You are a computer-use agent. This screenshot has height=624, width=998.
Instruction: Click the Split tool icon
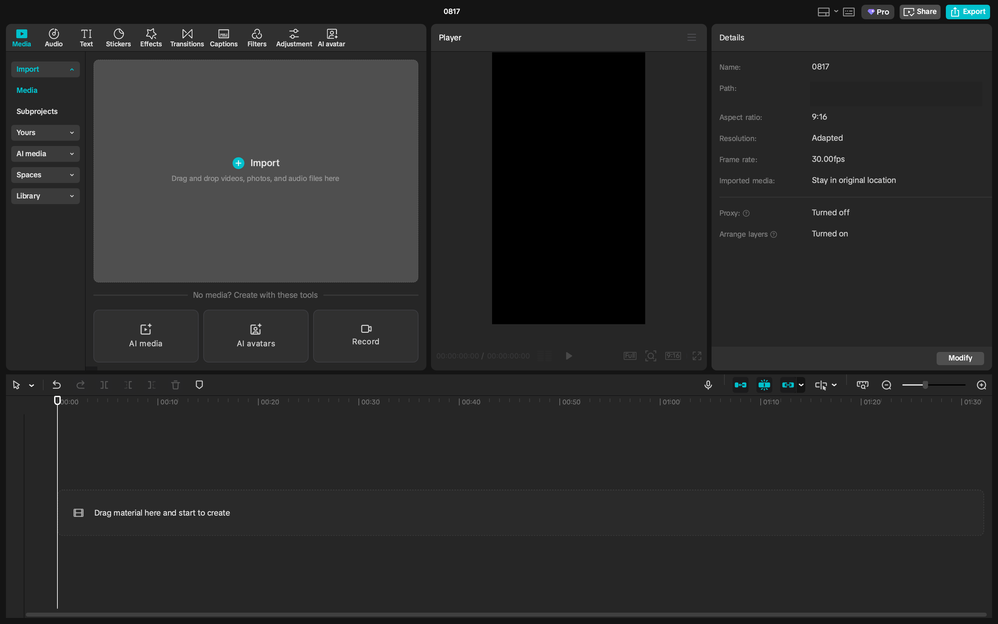click(104, 385)
